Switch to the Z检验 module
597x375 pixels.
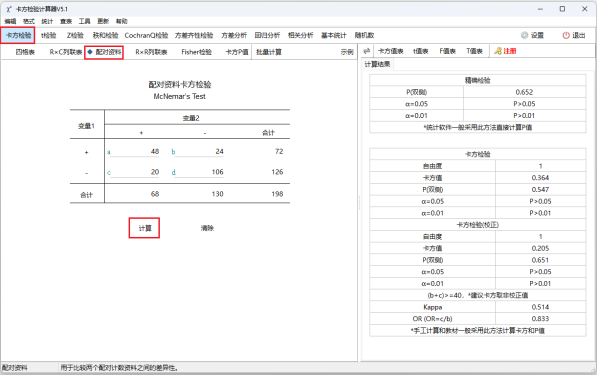click(x=75, y=35)
